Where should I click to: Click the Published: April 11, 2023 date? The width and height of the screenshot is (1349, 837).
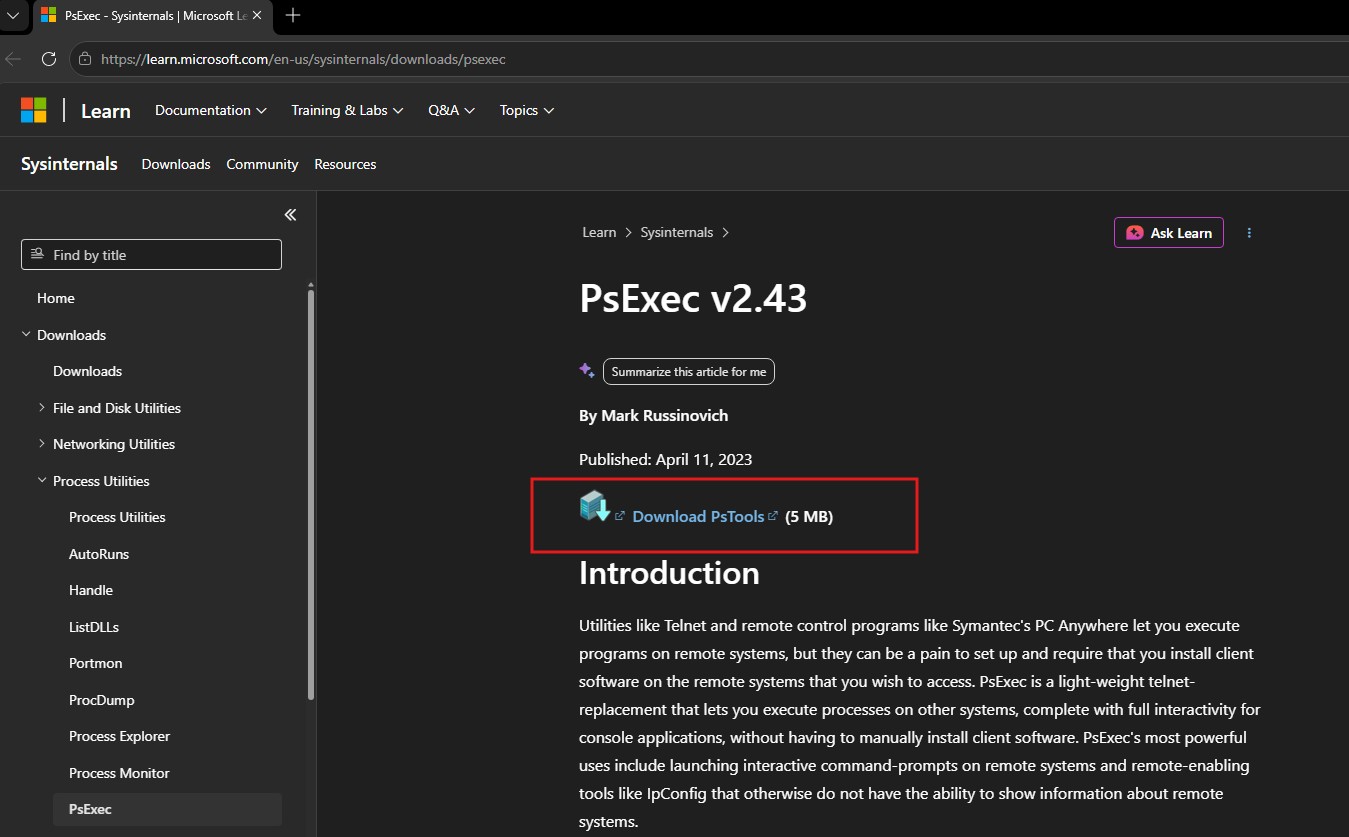tap(666, 460)
